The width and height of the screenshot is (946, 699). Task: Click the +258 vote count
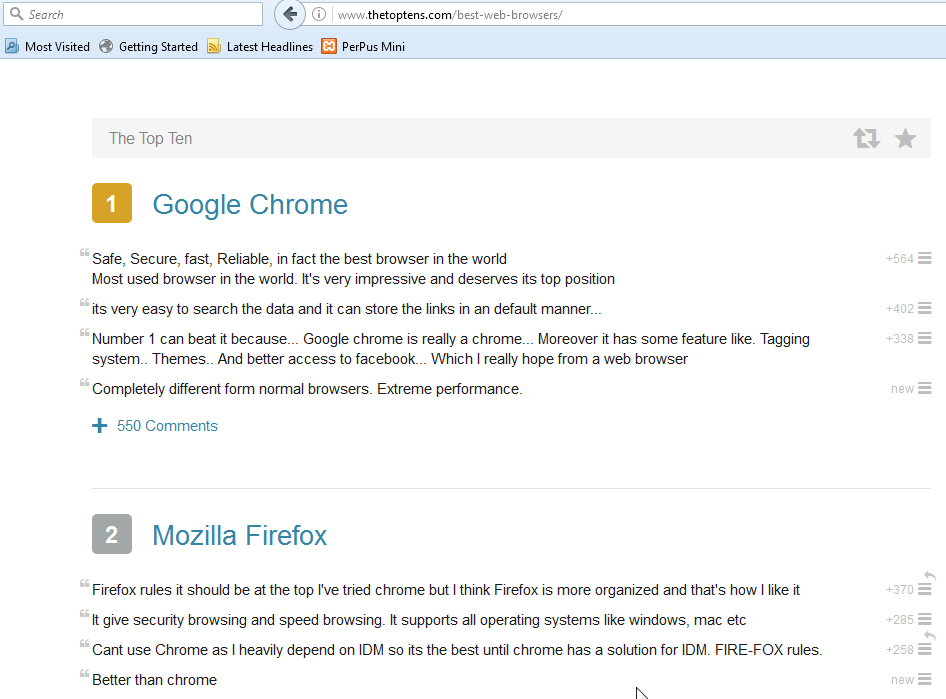click(900, 650)
